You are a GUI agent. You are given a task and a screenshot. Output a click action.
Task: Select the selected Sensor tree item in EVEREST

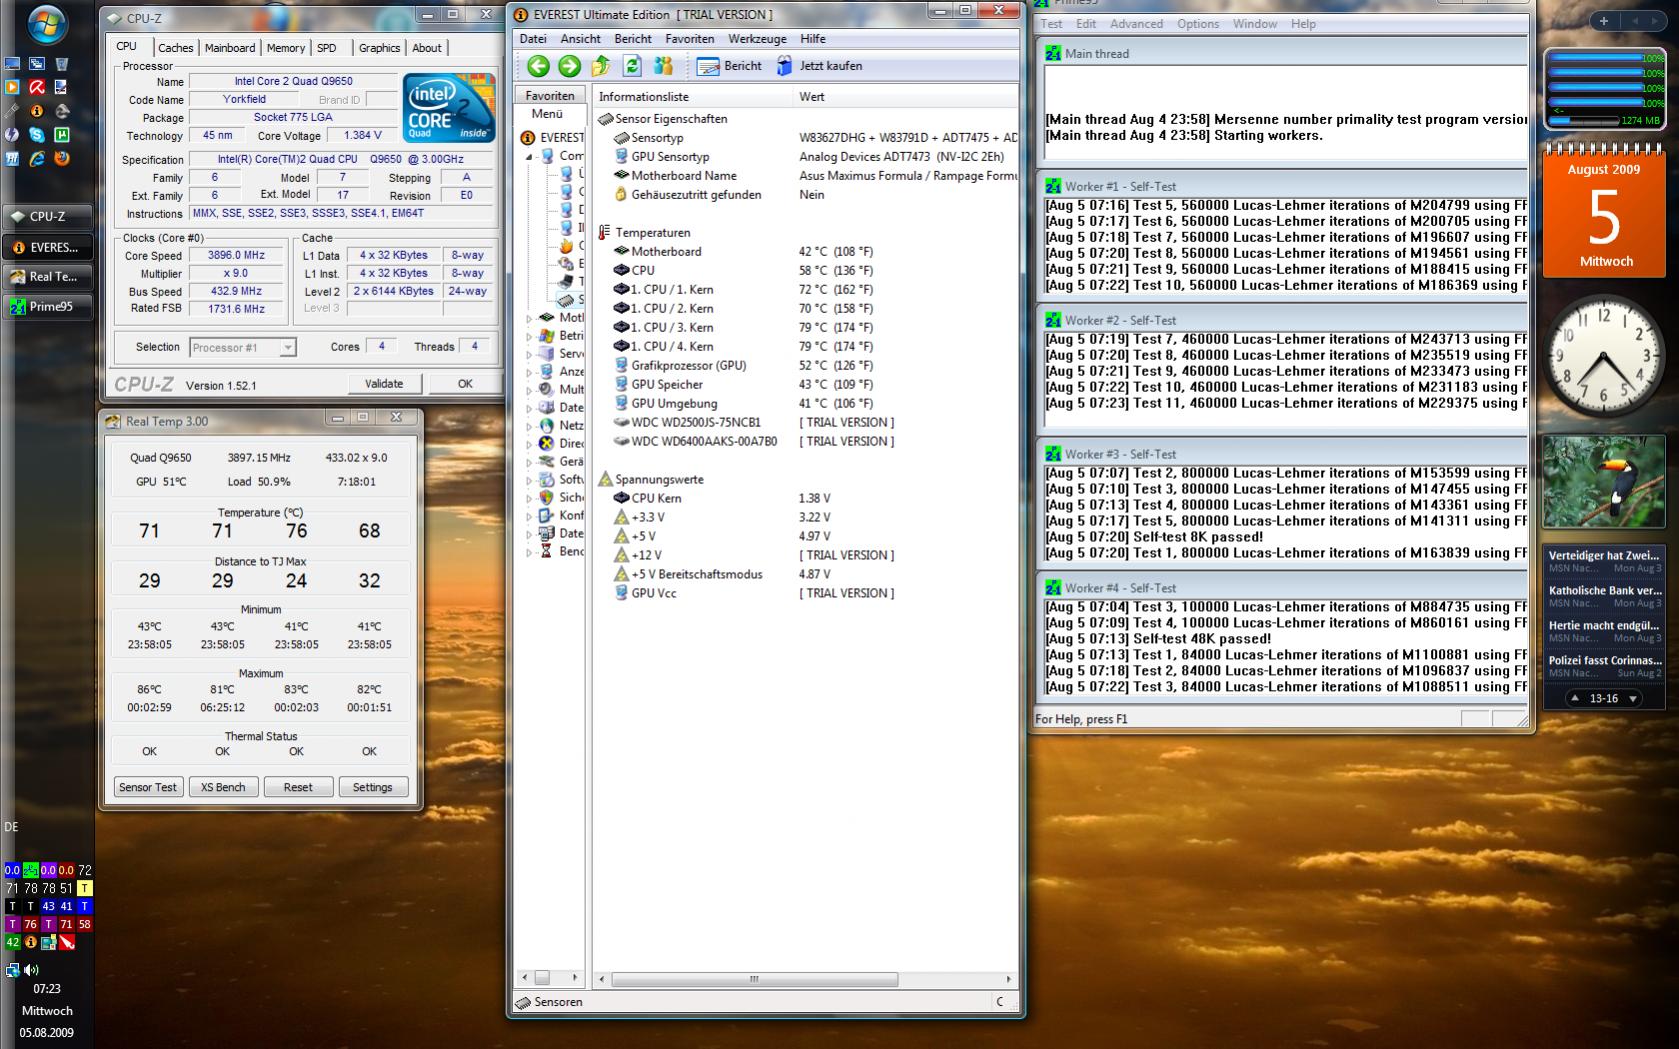point(572,300)
